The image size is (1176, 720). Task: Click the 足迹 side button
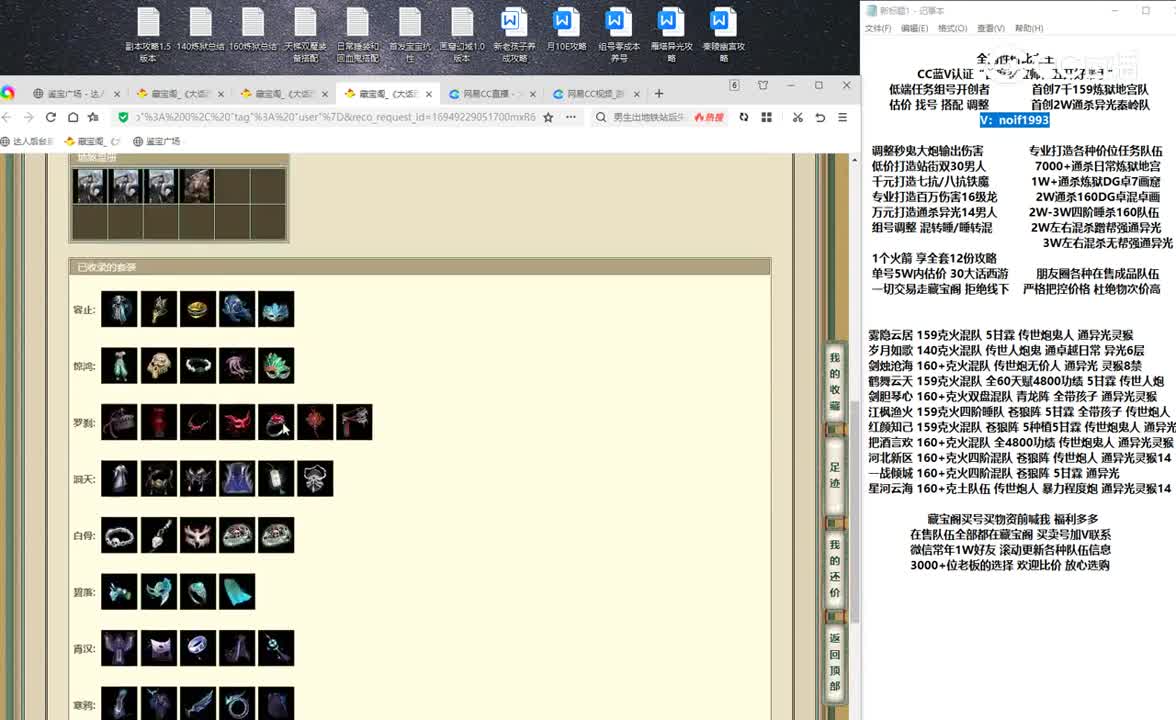pyautogui.click(x=835, y=475)
